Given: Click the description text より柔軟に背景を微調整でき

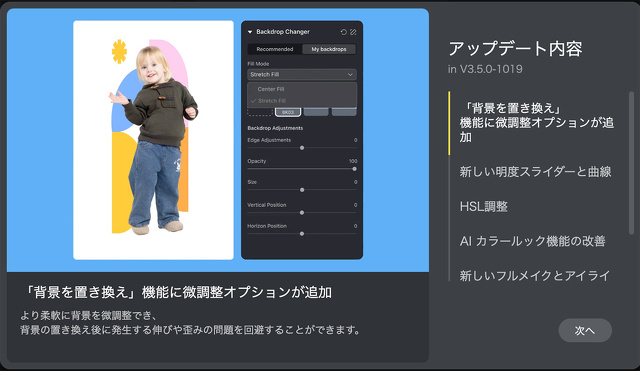Looking at the screenshot, I should point(89,315).
